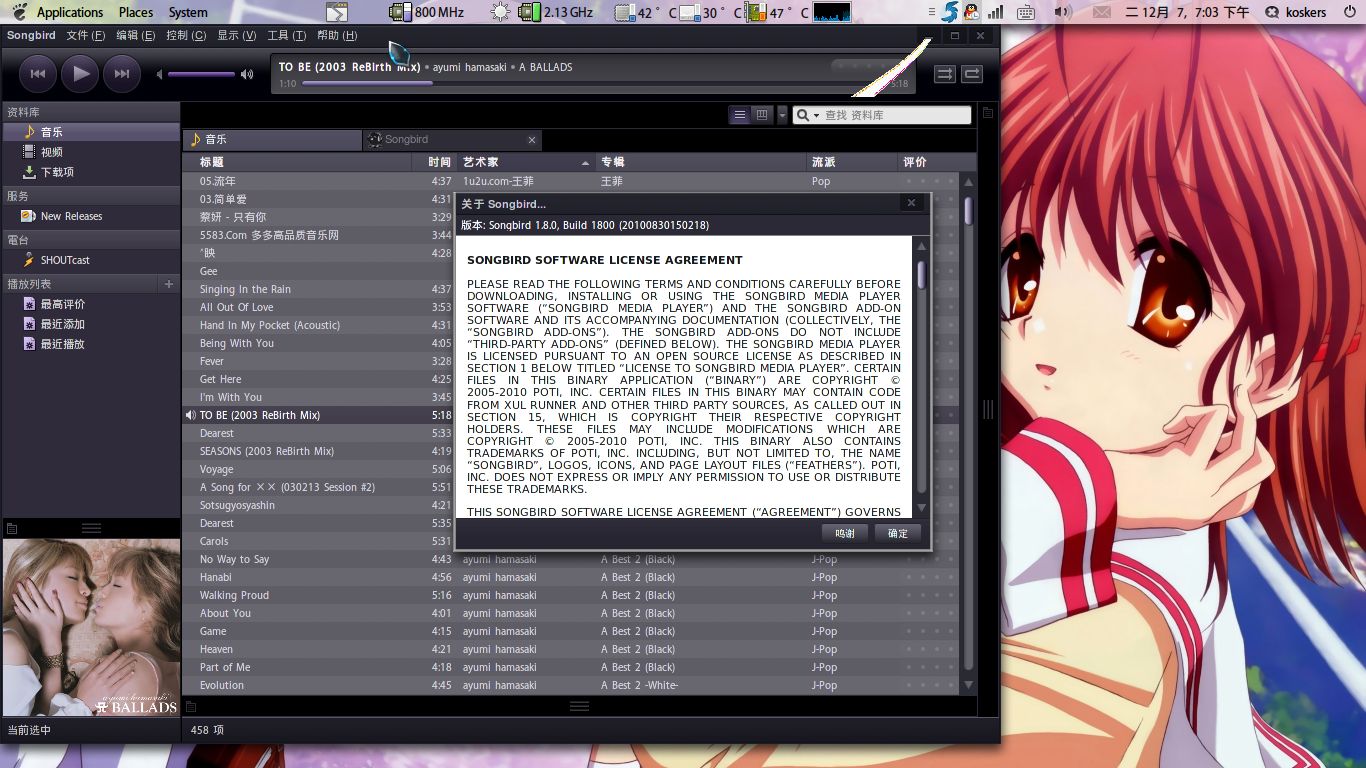Open the Applications menu in the top panel
The height and width of the screenshot is (768, 1366).
click(70, 12)
